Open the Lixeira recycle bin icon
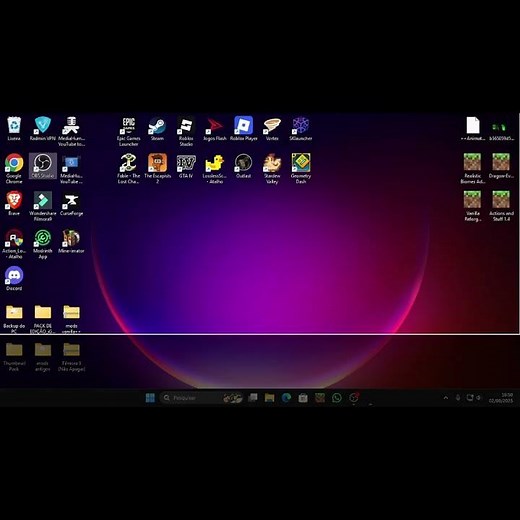Viewport: 520px width, 520px height. click(x=14, y=128)
